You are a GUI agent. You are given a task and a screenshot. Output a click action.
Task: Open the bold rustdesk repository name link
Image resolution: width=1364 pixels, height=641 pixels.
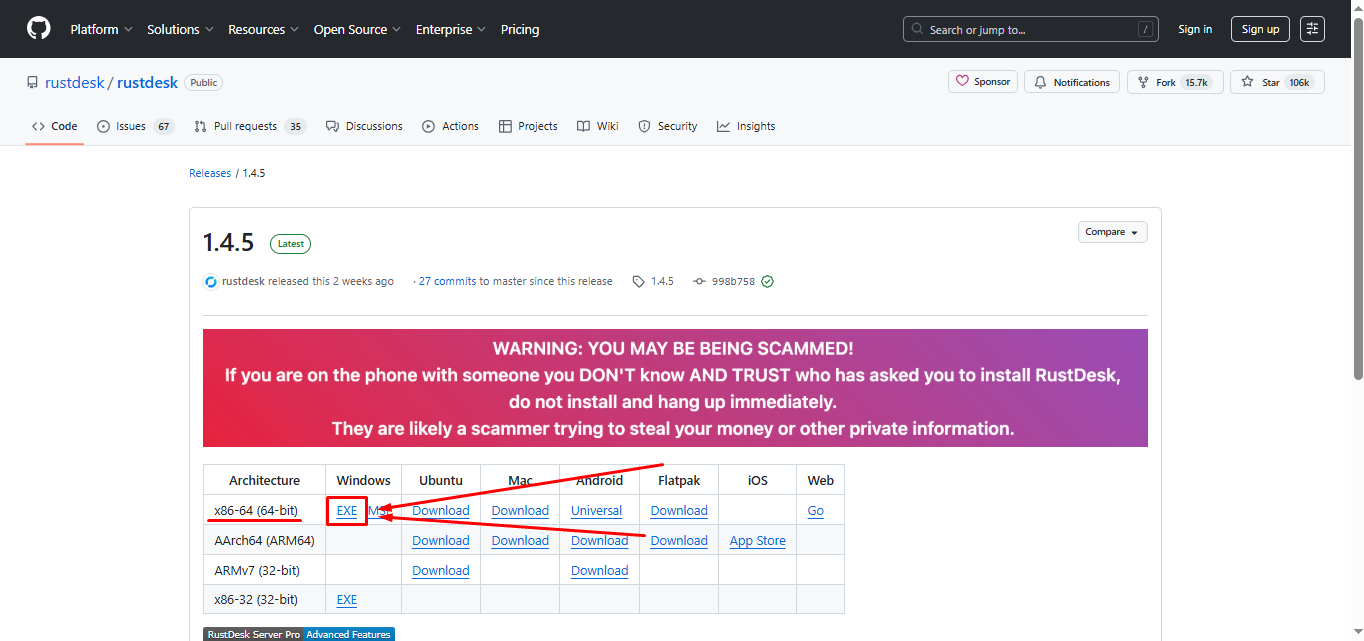click(x=147, y=83)
